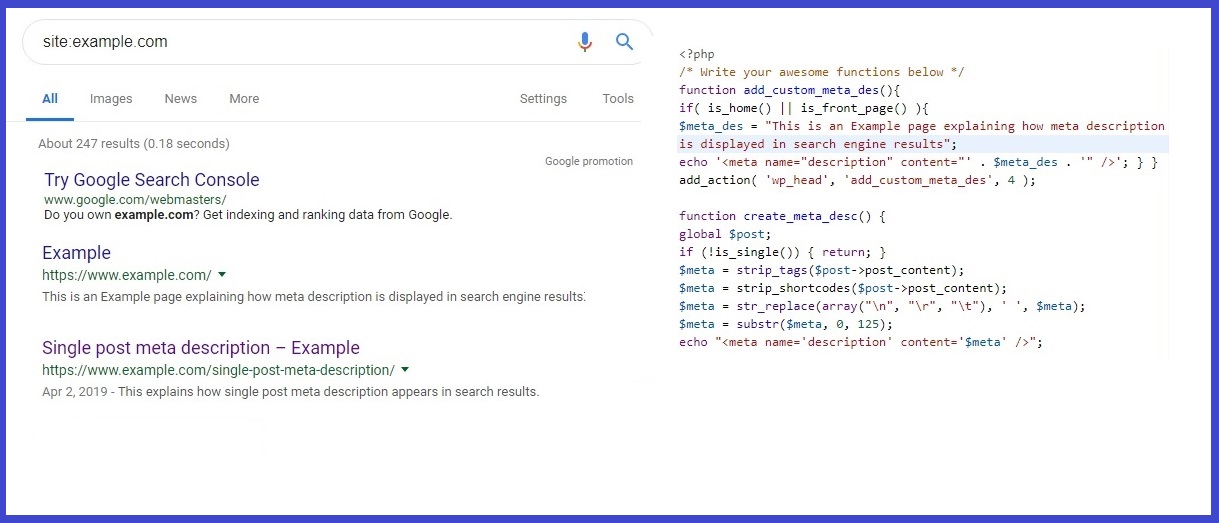Click the is_home() || is_front_page() condition line

[805, 108]
